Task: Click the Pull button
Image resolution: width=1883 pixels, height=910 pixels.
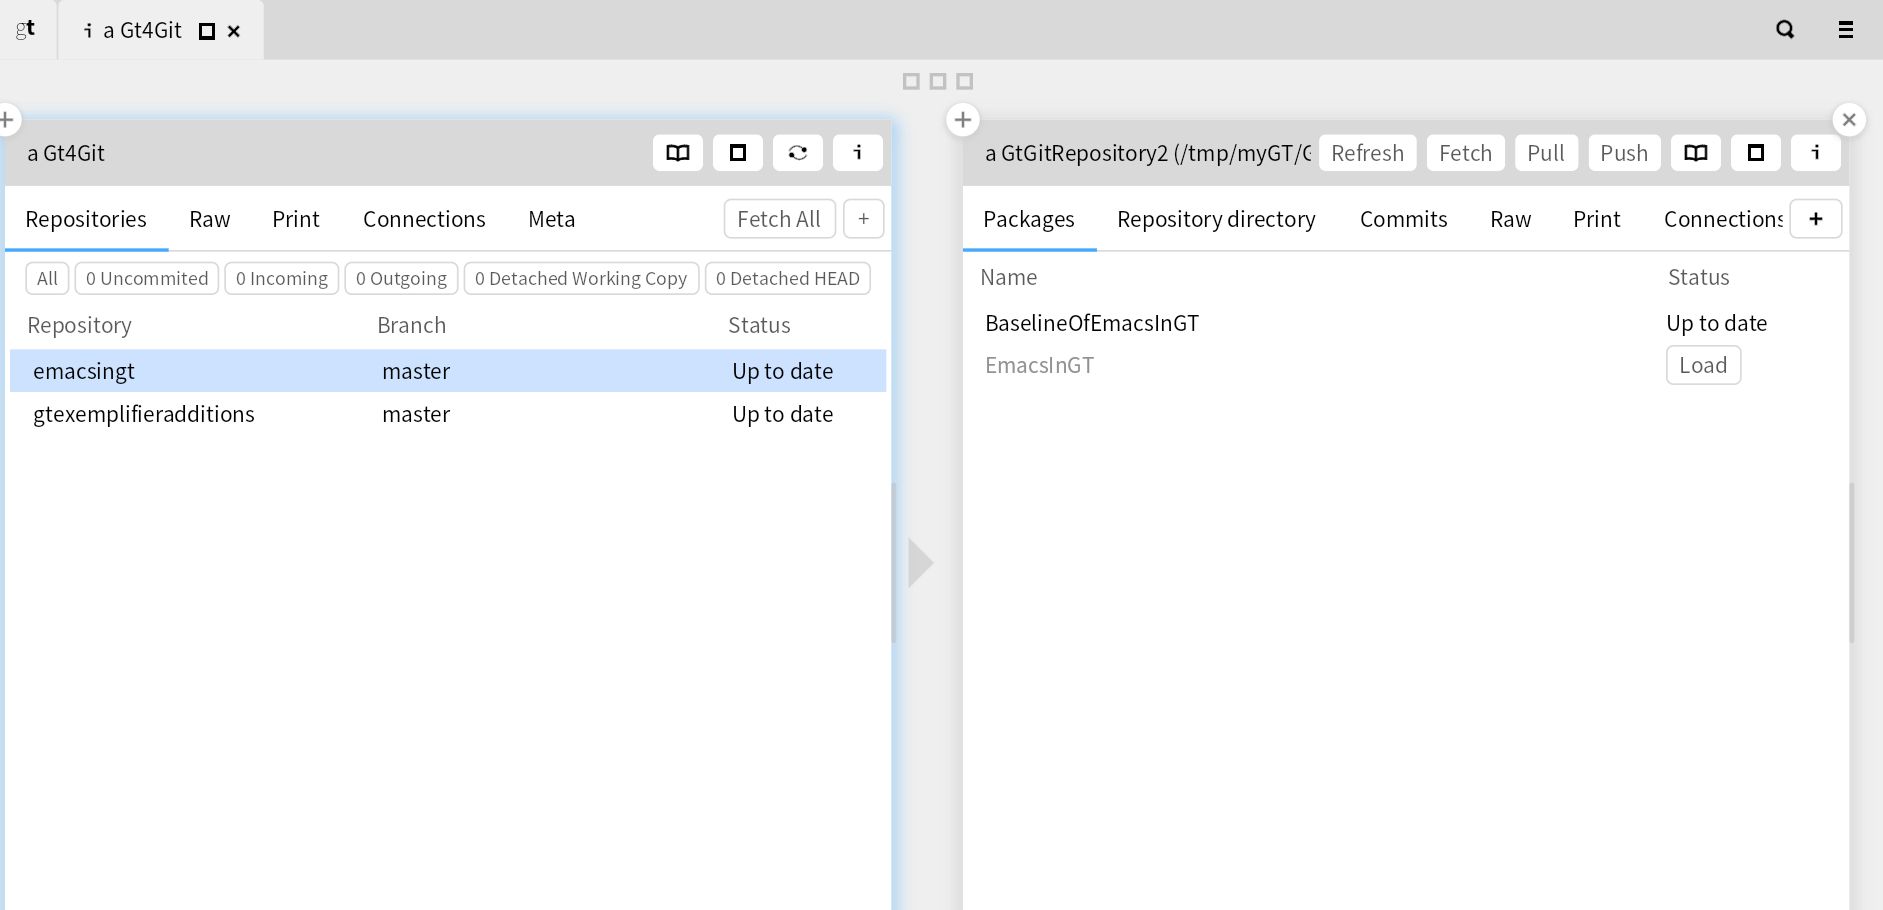Action: point(1546,153)
